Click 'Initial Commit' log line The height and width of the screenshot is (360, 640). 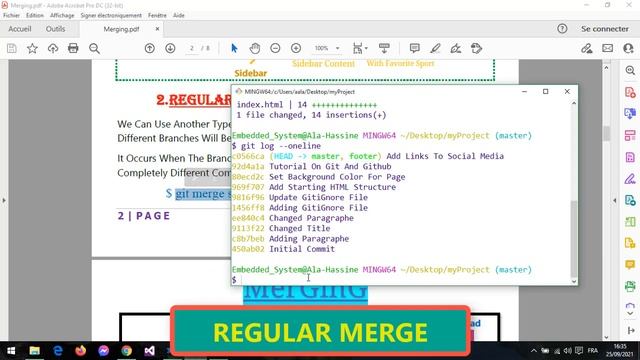(x=302, y=249)
